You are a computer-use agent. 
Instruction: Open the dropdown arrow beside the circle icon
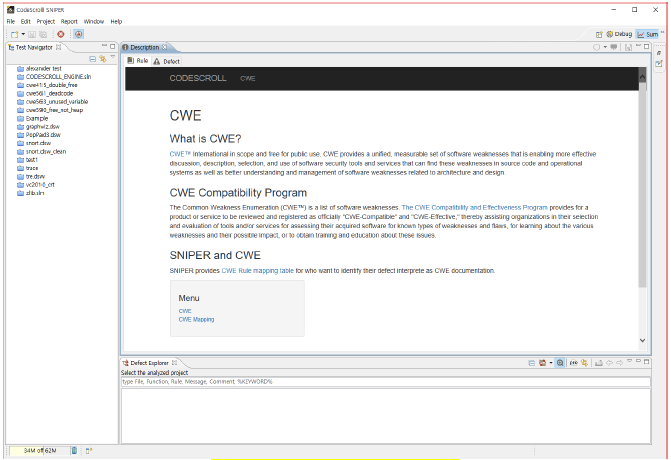point(605,47)
